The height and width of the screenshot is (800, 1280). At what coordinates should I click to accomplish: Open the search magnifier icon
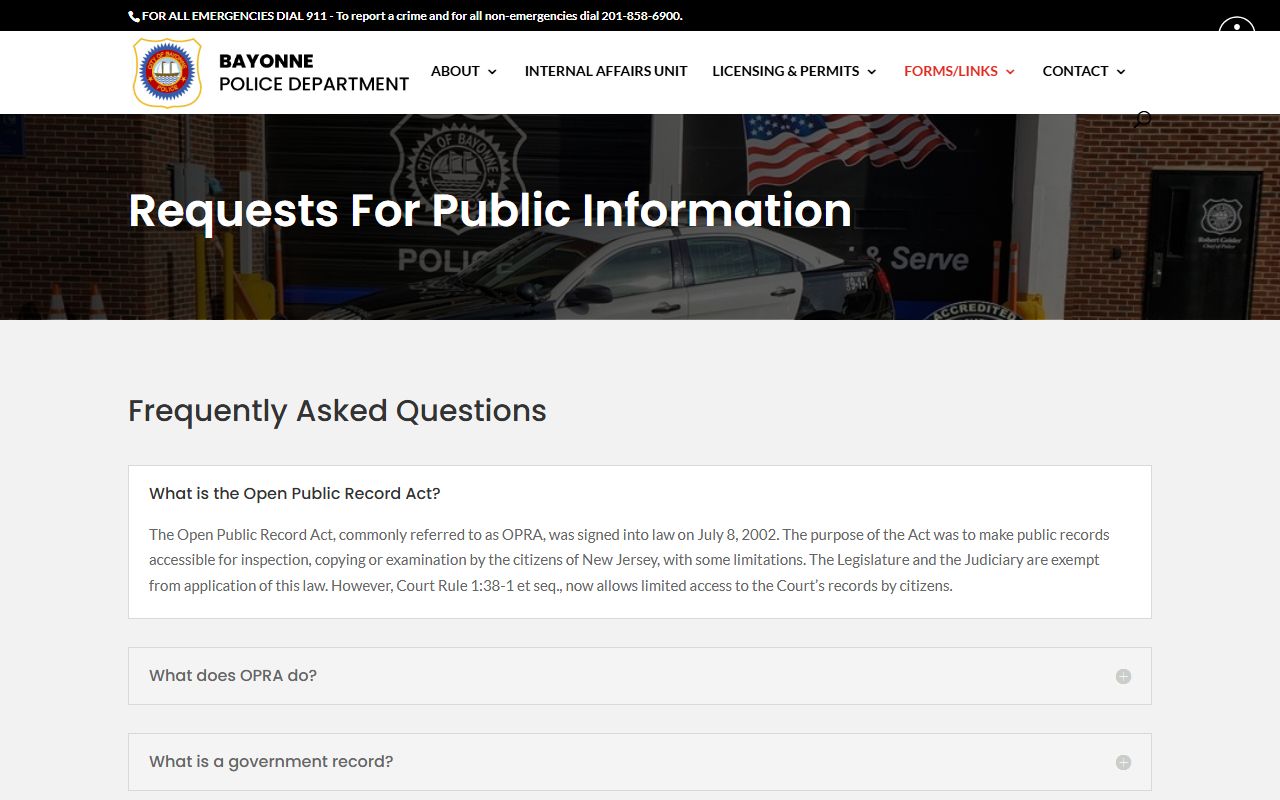(1143, 119)
